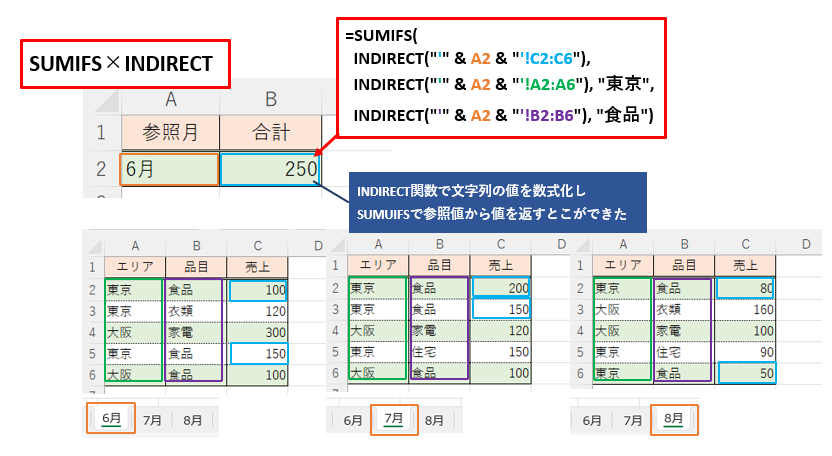Select right sheet cell C2 with 80
The height and width of the screenshot is (456, 832).
745,288
